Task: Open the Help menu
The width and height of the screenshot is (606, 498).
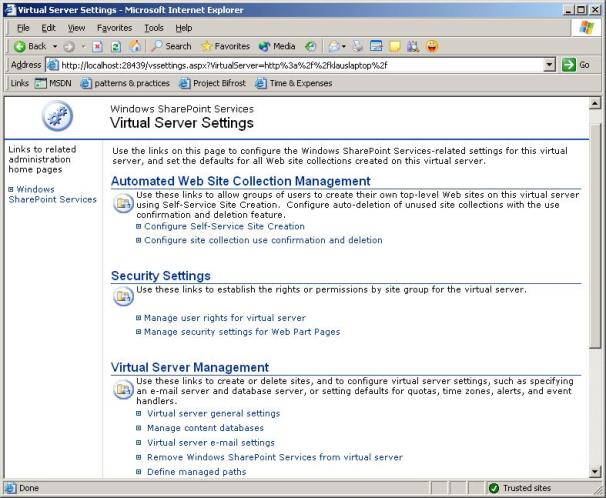Action: (x=184, y=28)
